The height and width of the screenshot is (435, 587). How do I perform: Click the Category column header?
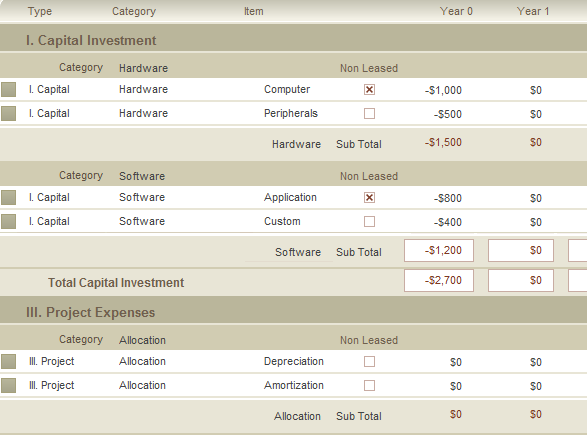coord(134,11)
